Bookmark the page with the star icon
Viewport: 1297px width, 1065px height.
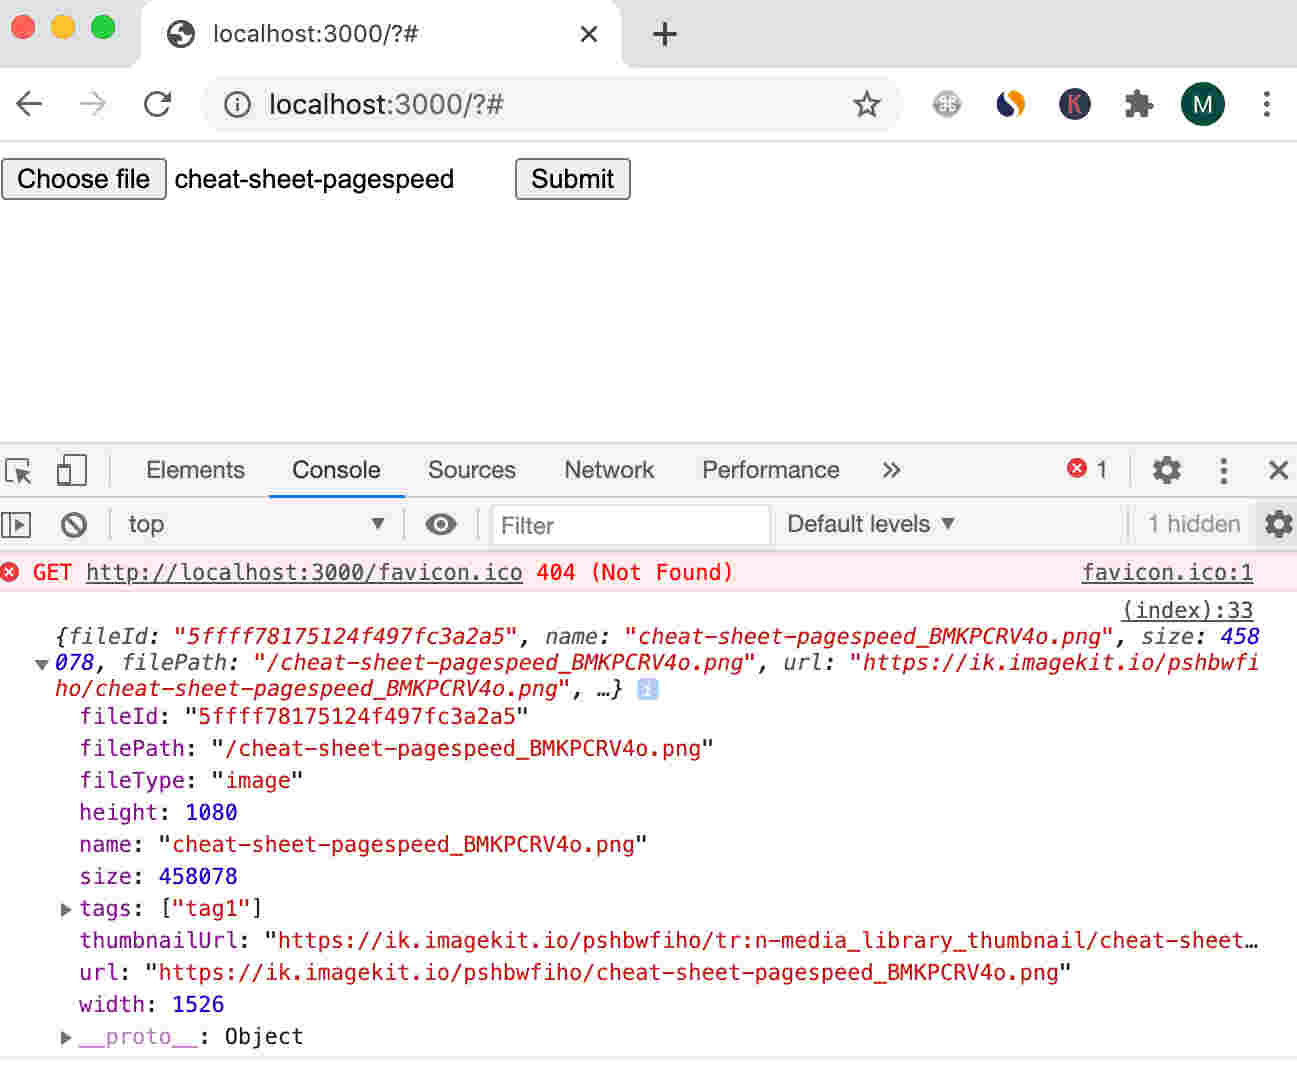tap(867, 103)
